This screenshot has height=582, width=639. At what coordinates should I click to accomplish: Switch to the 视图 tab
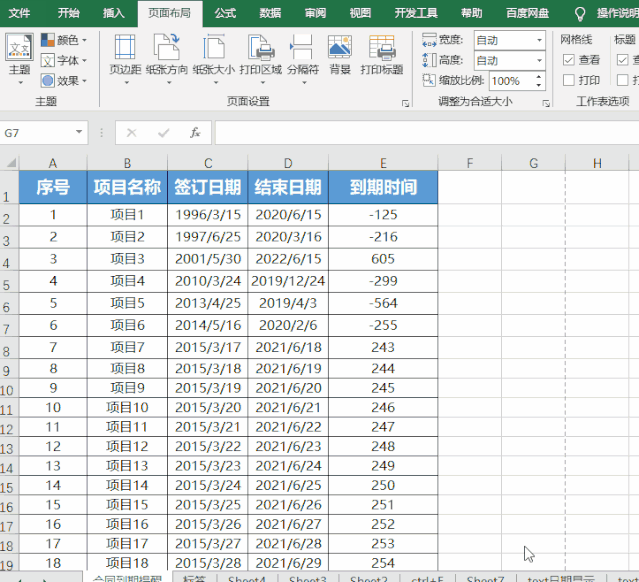pyautogui.click(x=360, y=13)
